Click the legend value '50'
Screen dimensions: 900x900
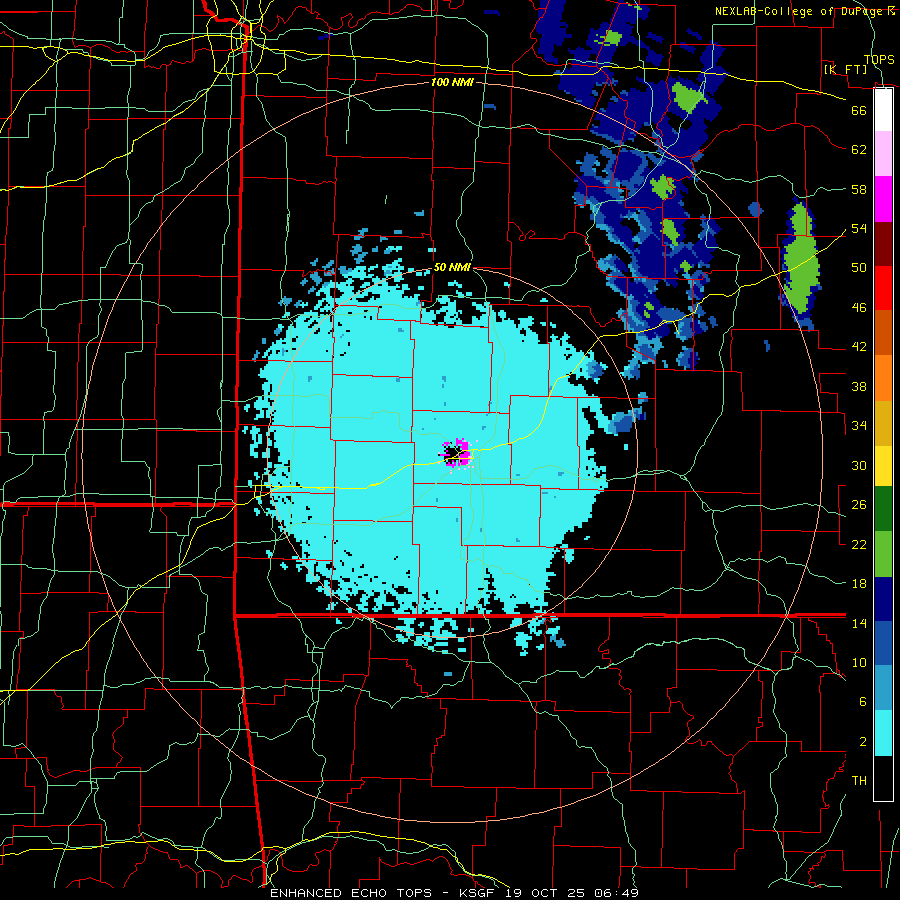[859, 268]
